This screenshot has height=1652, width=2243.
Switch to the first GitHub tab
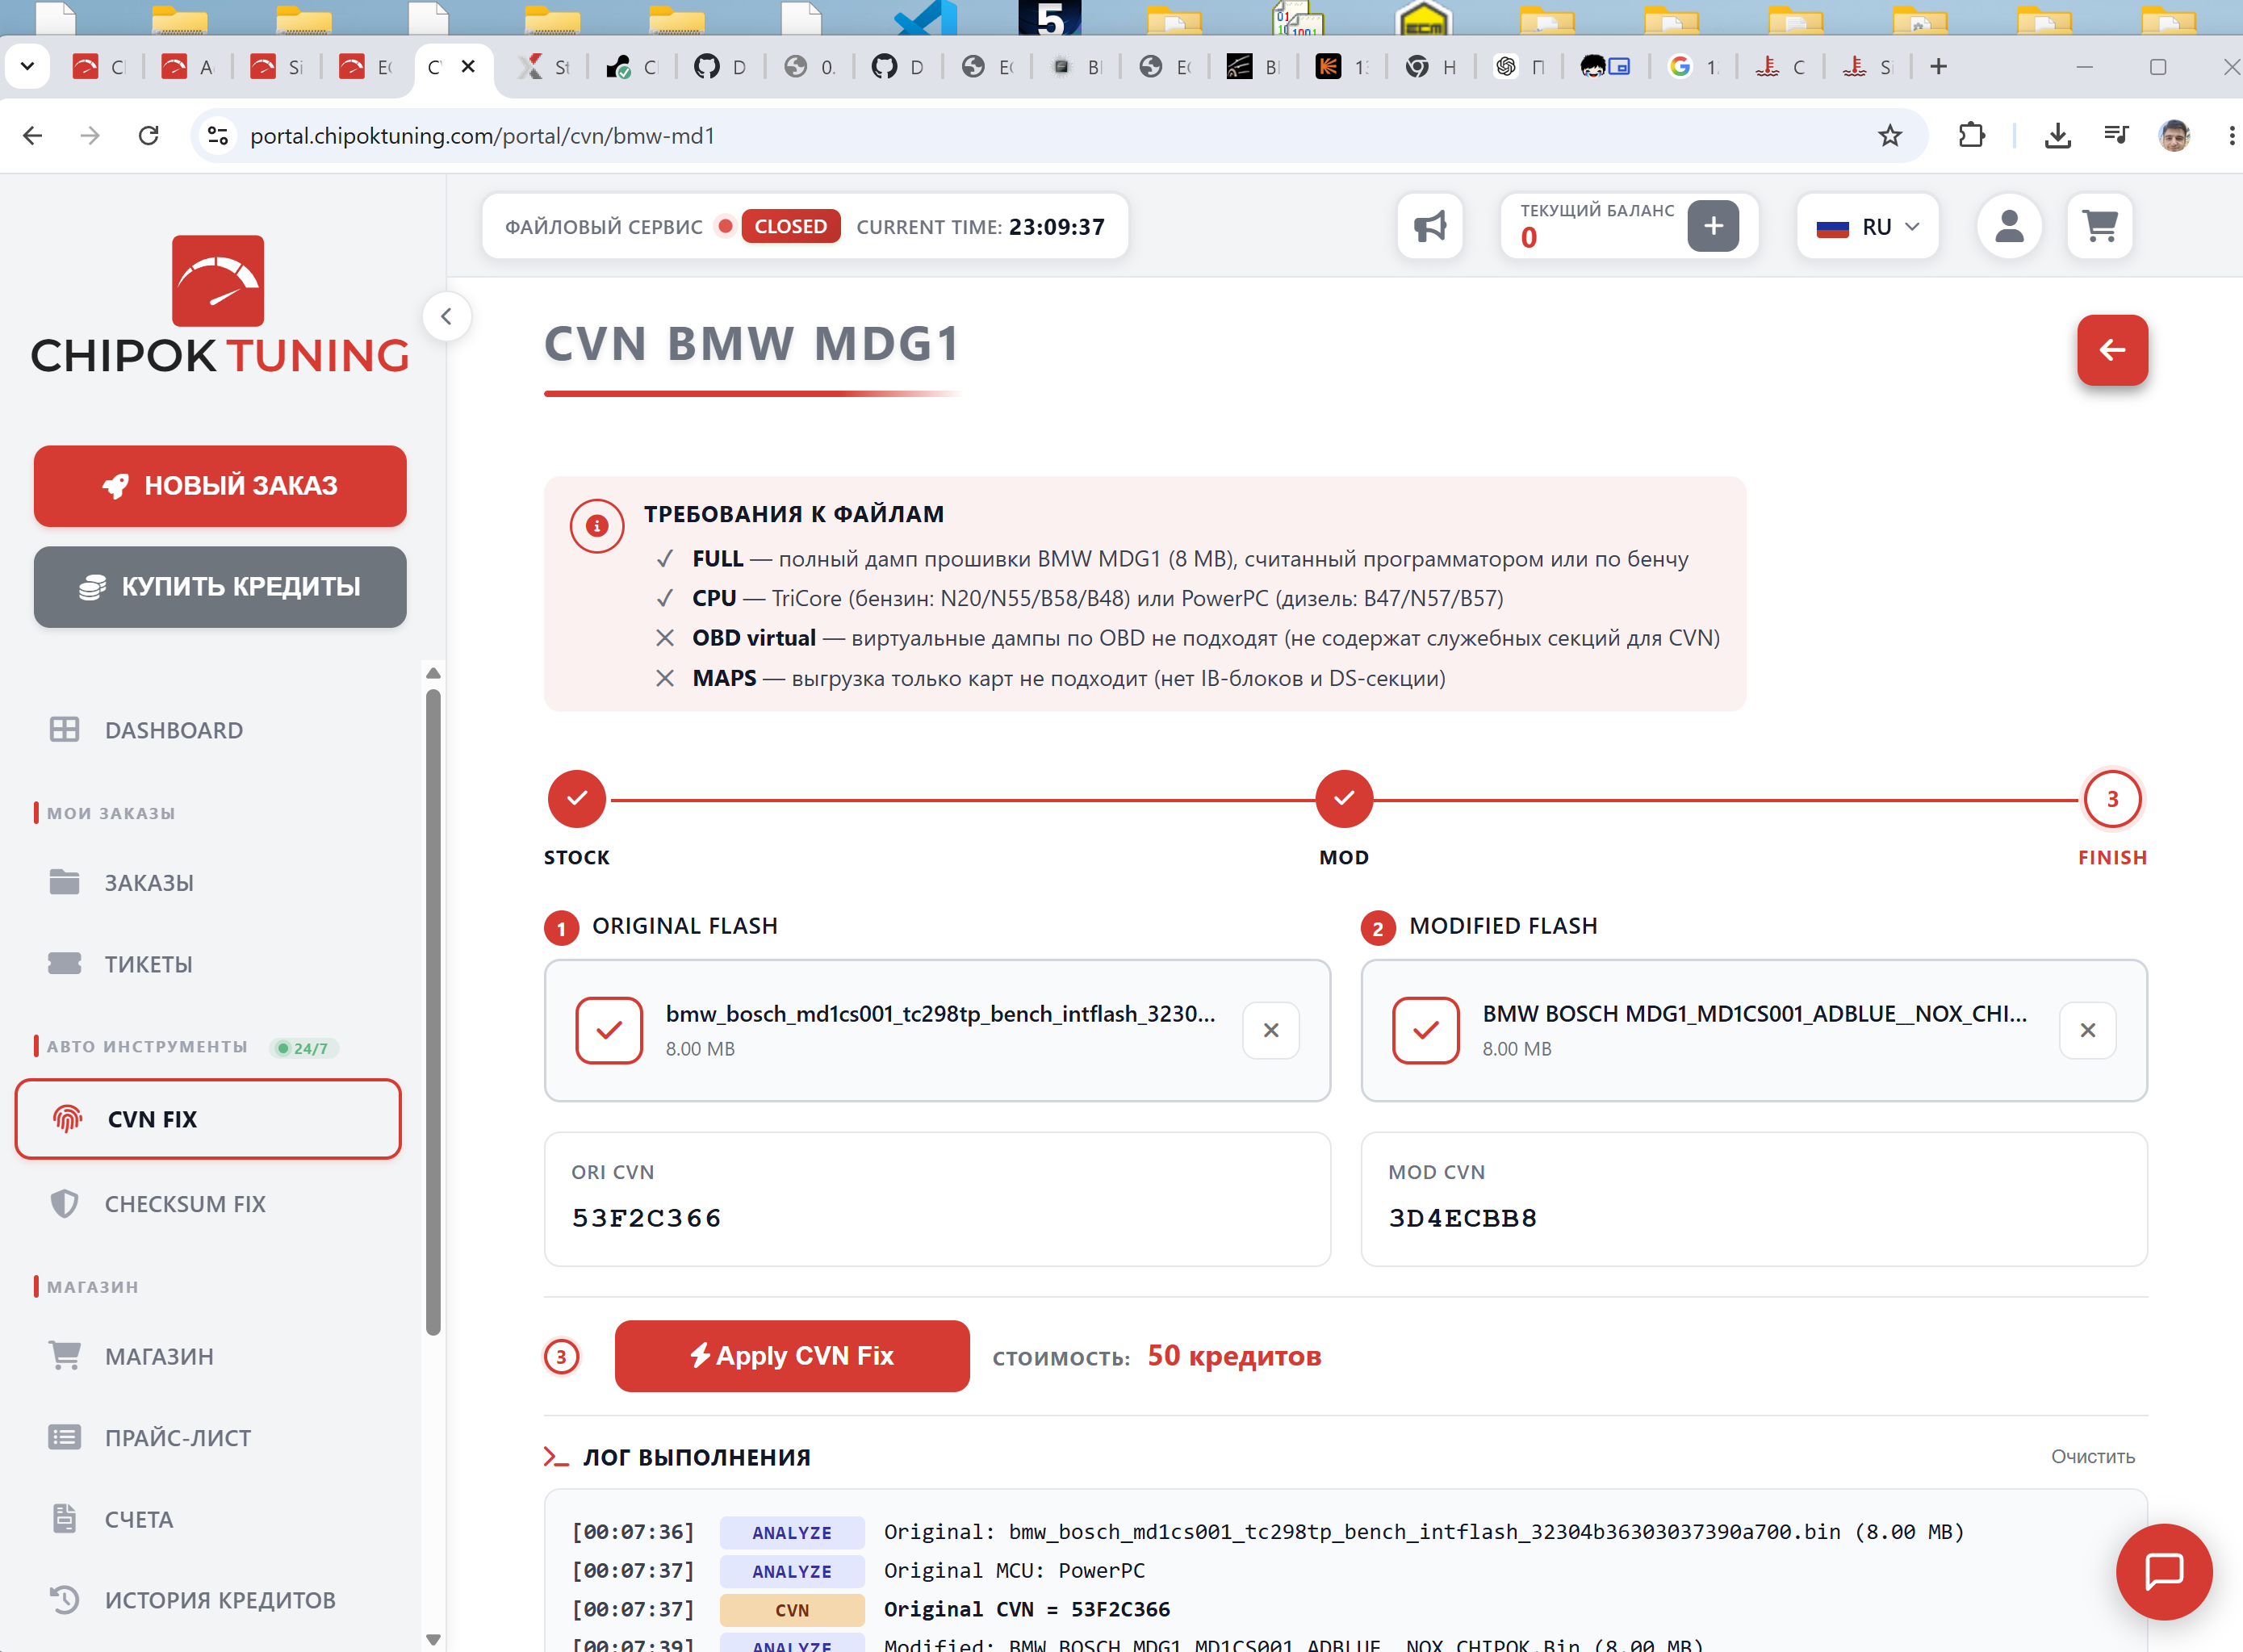click(x=720, y=66)
